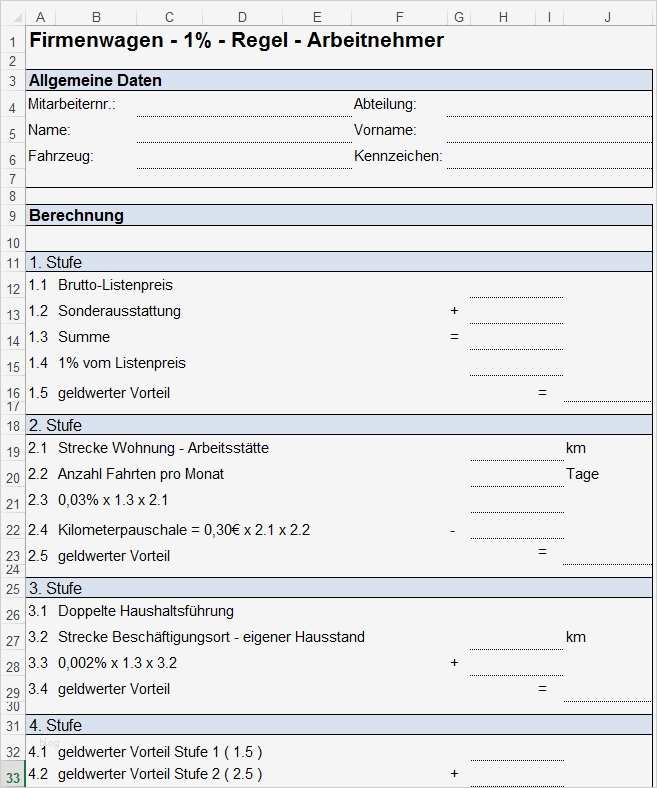Select column B header
Screen dimensions: 657x788
pyautogui.click(x=95, y=17)
